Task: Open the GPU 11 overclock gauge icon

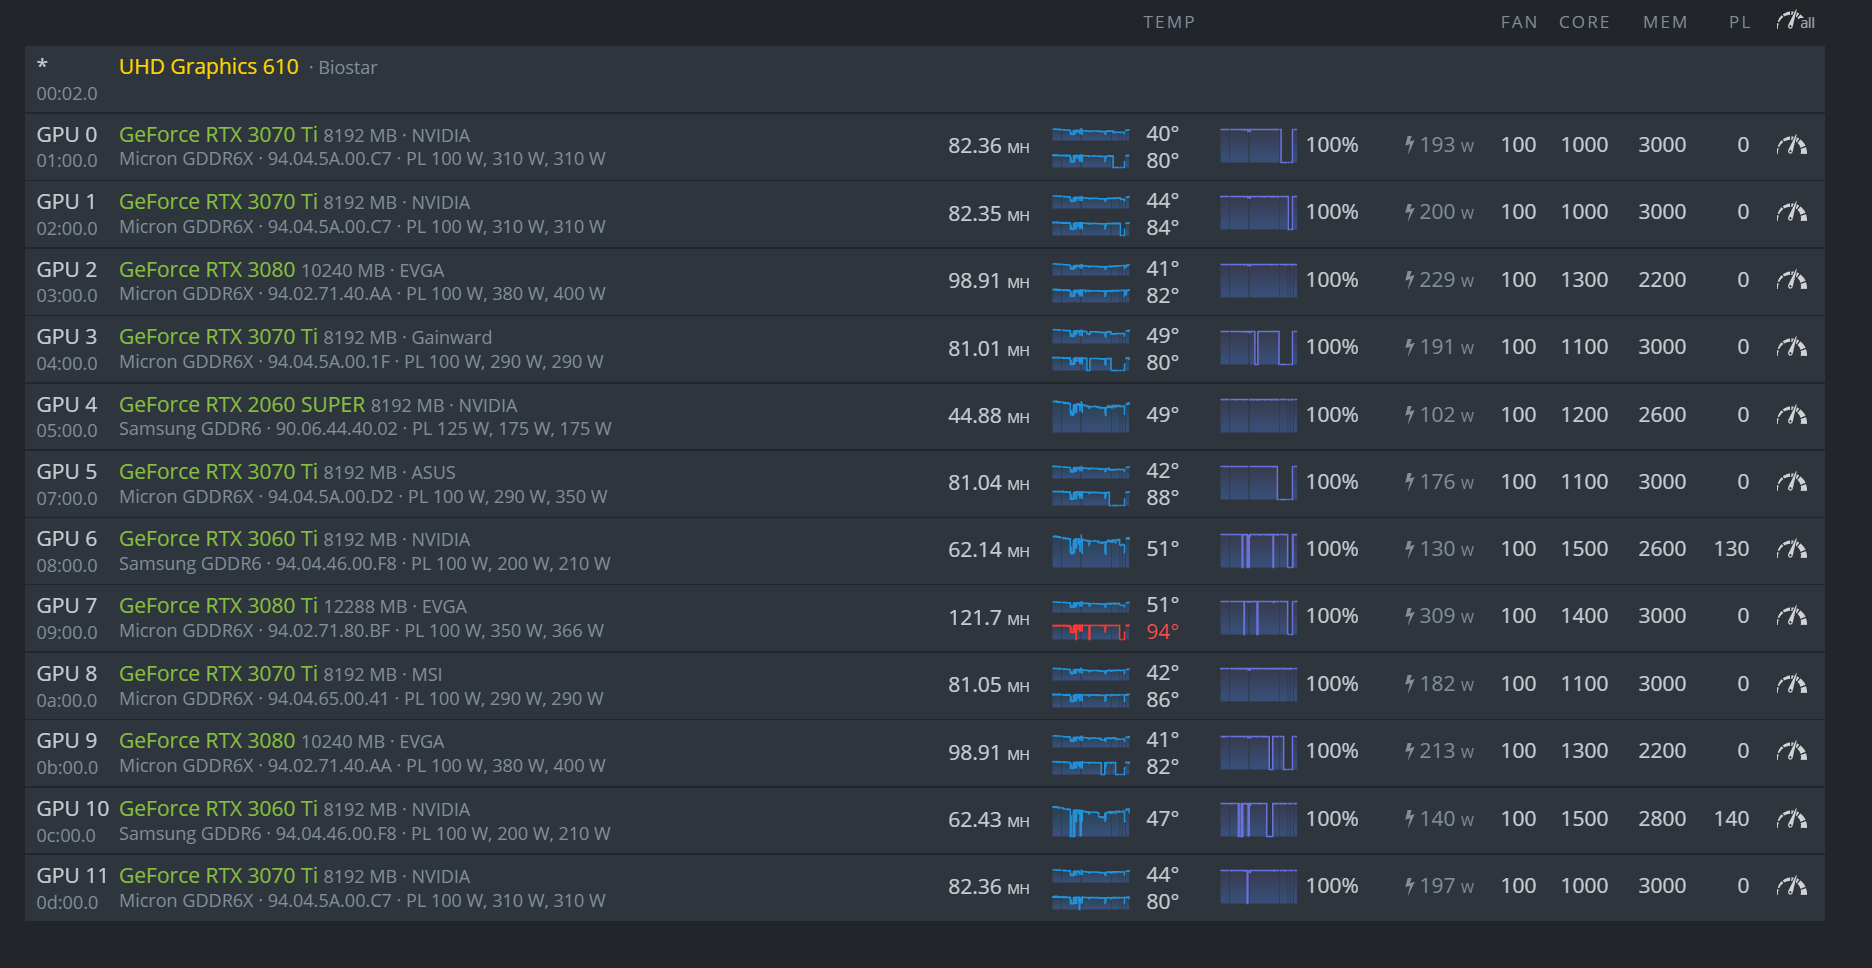Action: (x=1795, y=885)
